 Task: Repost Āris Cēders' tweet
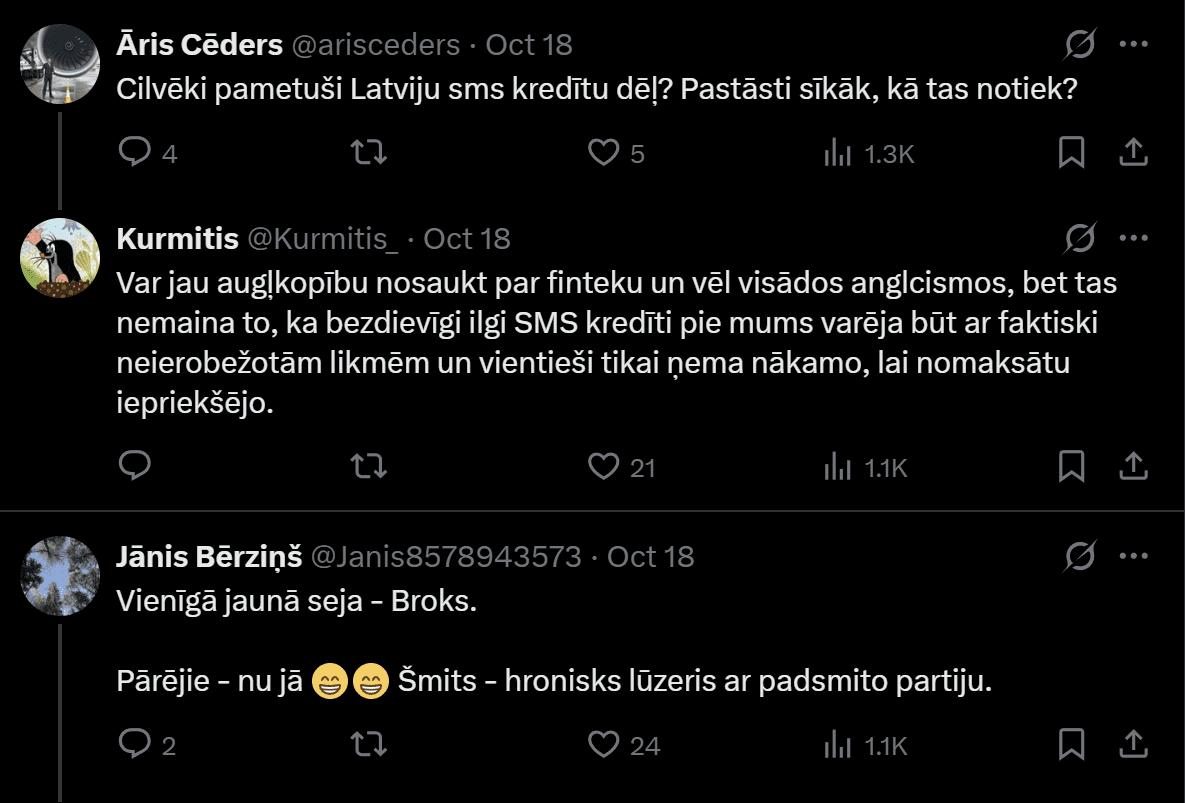[370, 153]
